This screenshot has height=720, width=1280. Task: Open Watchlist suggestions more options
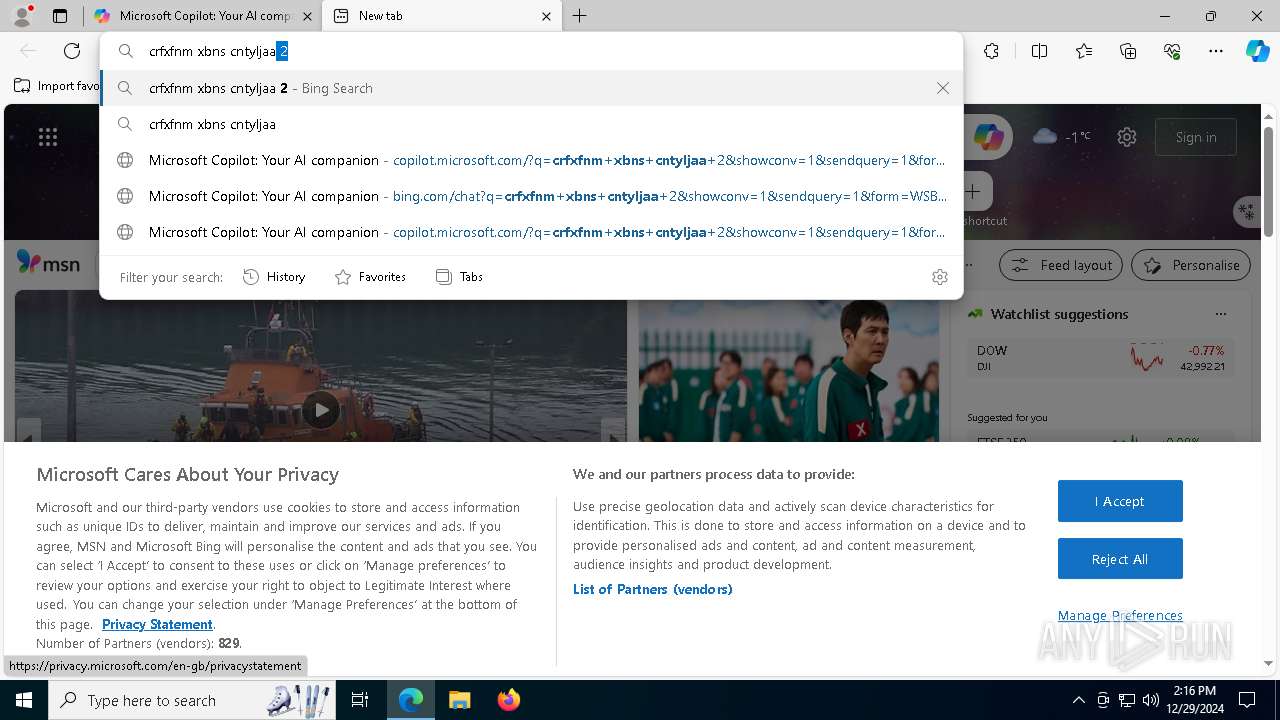tap(1220, 314)
